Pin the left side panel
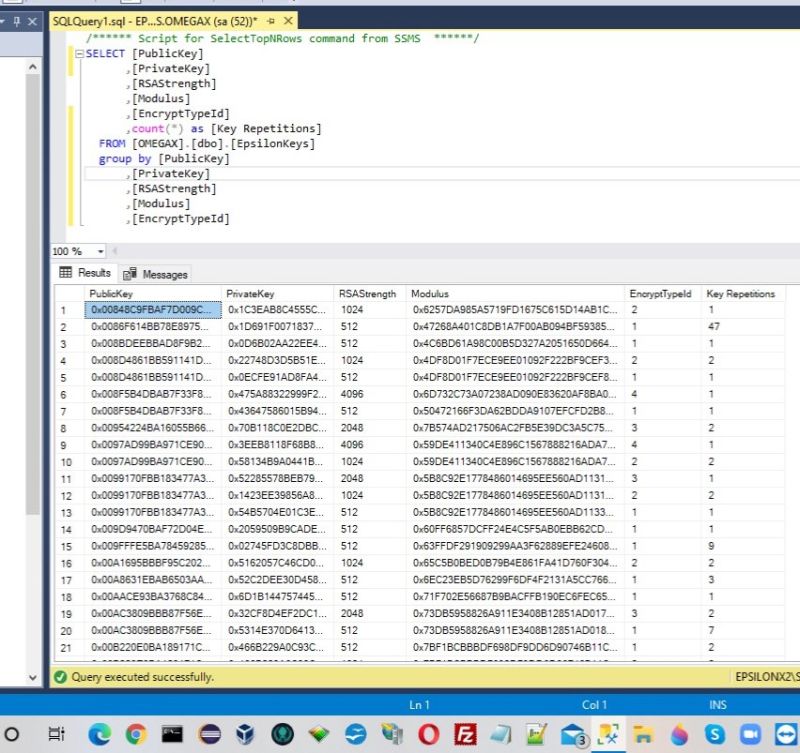Viewport: 800px width, 753px height. pos(17,21)
